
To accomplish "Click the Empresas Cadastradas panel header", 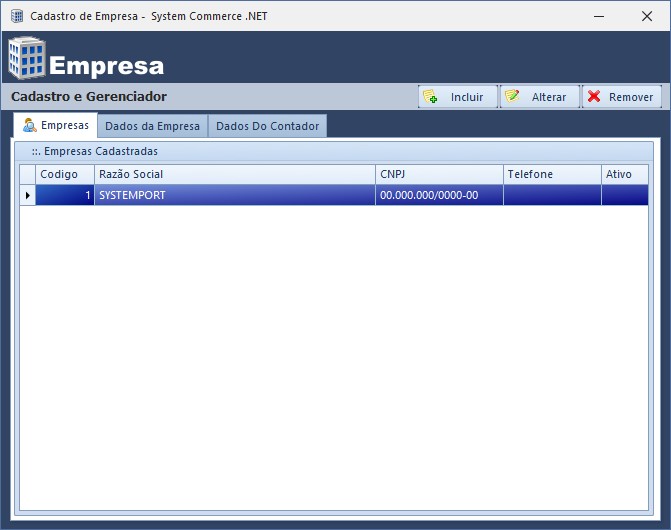I will (x=334, y=151).
